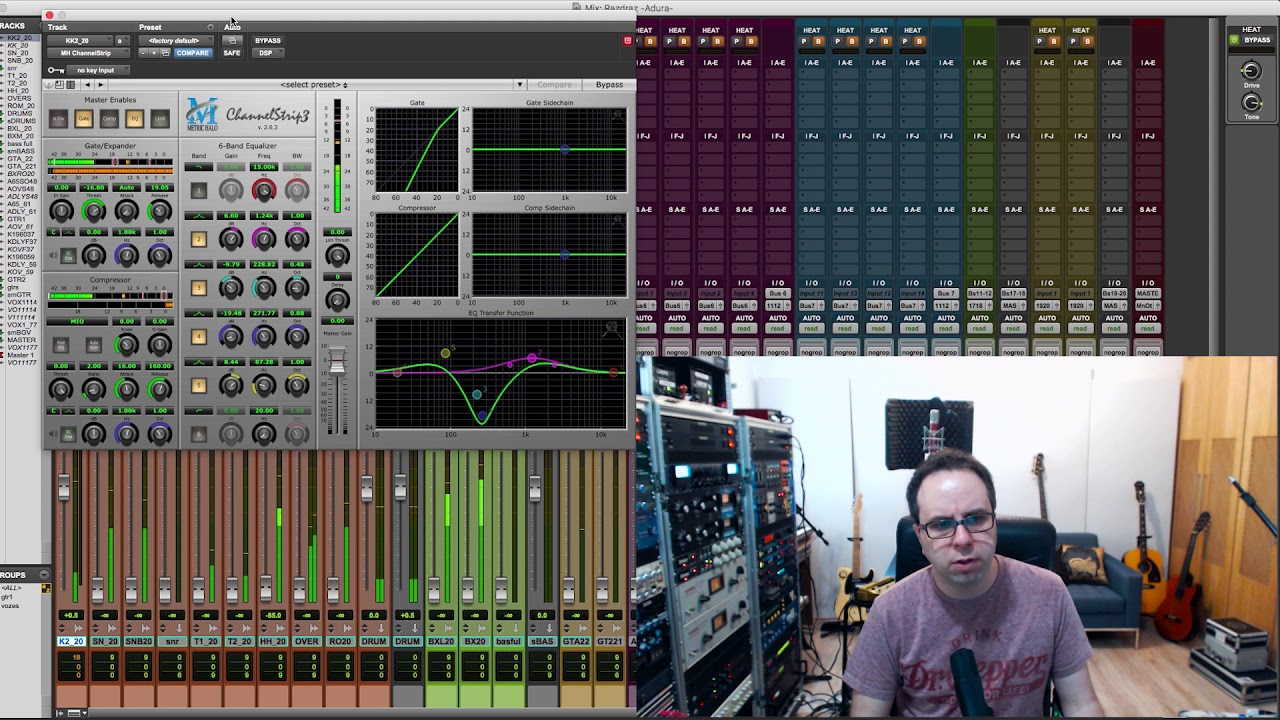Click the HEAT Drive knob
Image resolution: width=1280 pixels, height=720 pixels.
[1251, 70]
